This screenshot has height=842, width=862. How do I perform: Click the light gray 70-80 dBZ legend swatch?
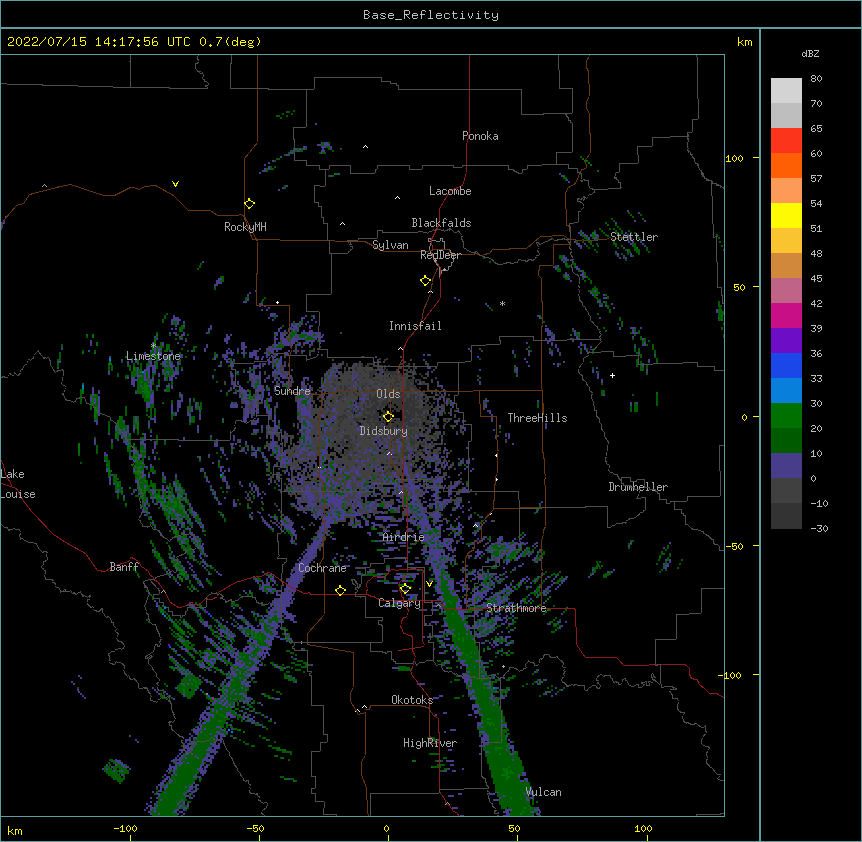click(x=786, y=91)
